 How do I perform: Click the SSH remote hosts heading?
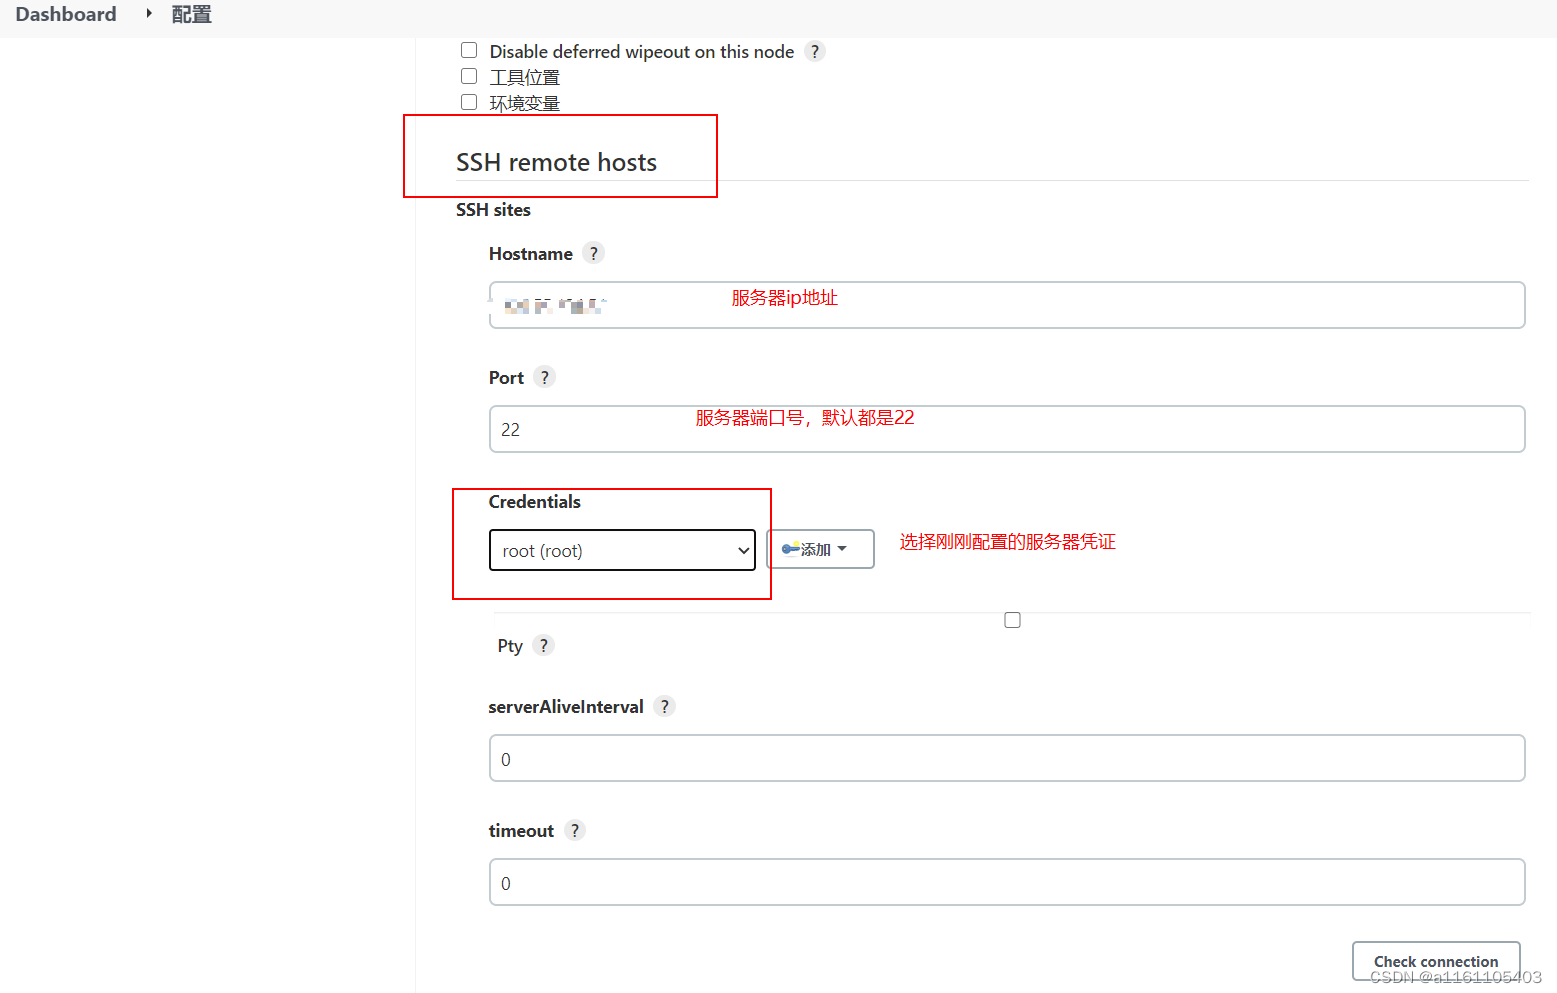(x=556, y=162)
